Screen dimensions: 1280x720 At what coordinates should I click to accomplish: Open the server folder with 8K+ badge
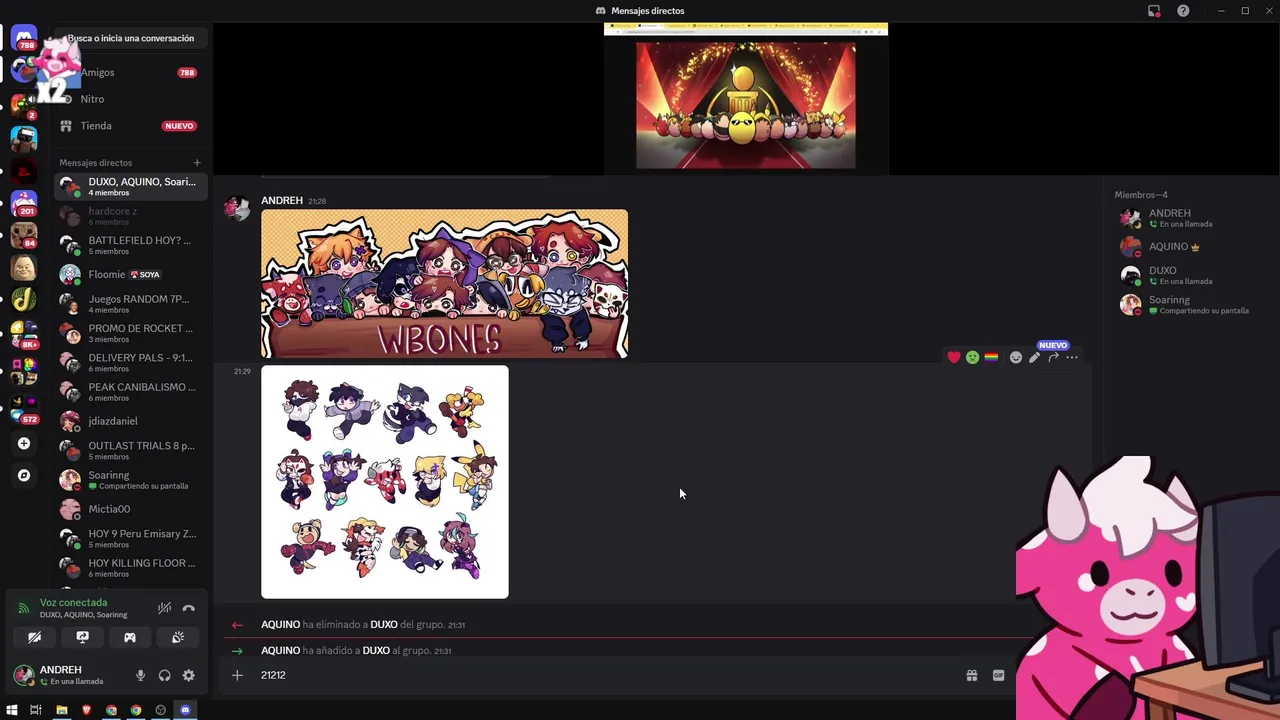(x=24, y=334)
